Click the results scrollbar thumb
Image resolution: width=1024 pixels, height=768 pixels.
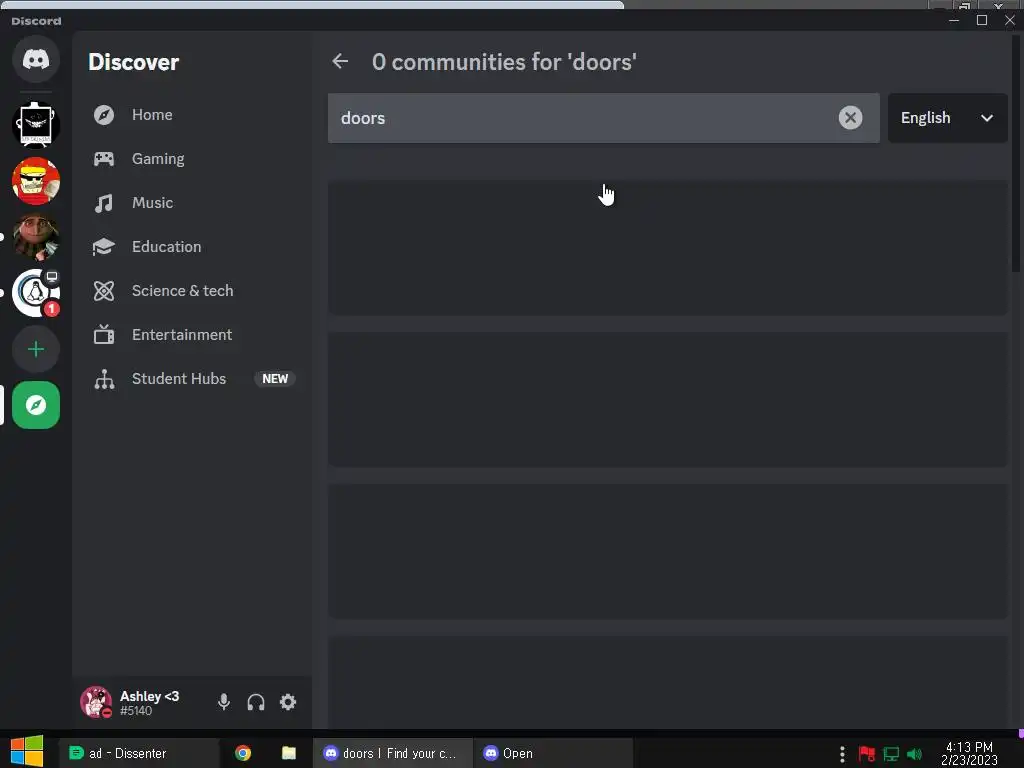1016,152
